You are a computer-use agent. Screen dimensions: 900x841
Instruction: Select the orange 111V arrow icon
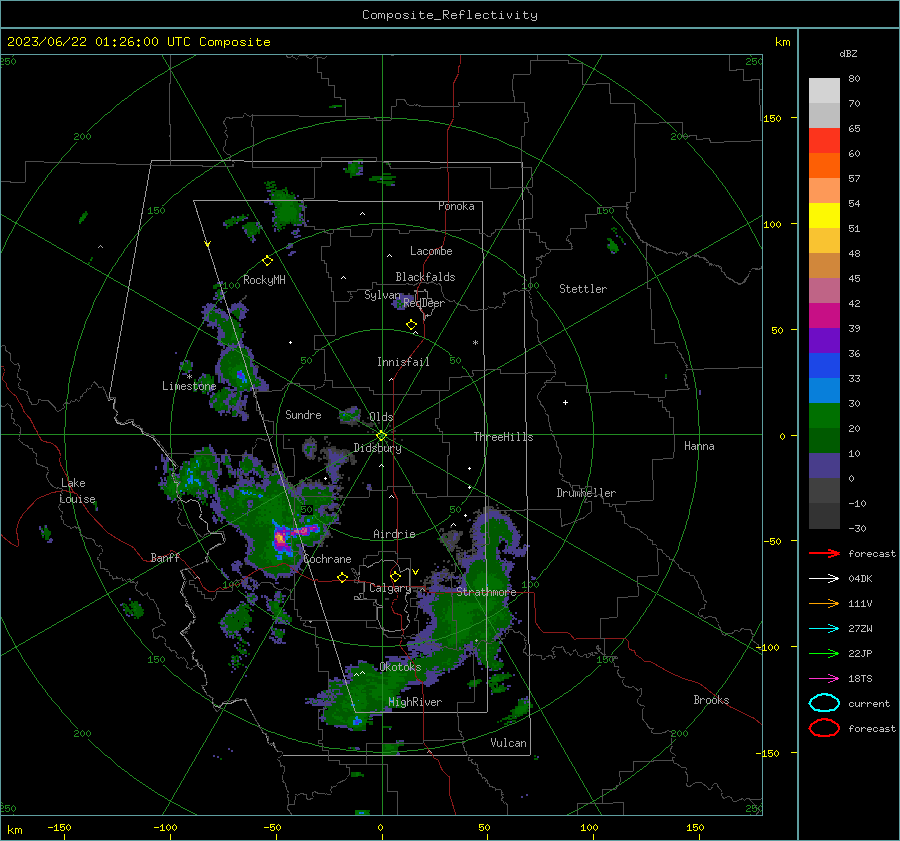point(824,603)
